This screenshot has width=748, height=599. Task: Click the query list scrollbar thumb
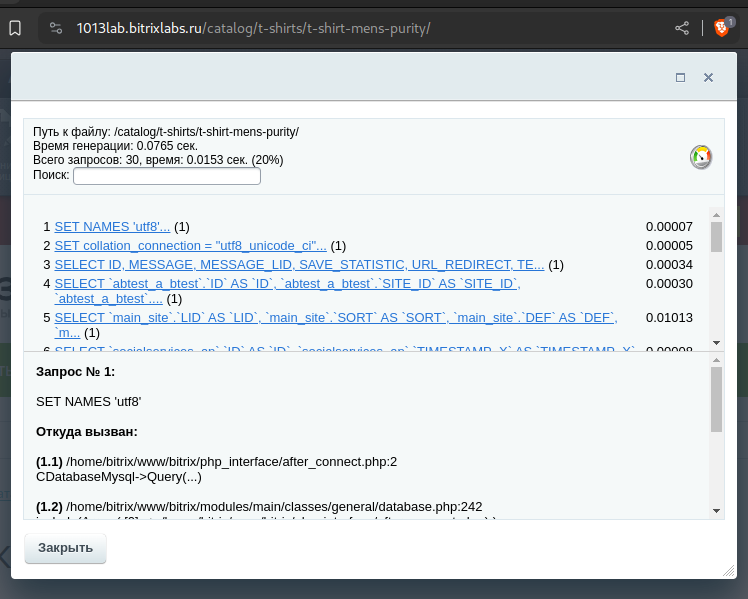pos(716,237)
